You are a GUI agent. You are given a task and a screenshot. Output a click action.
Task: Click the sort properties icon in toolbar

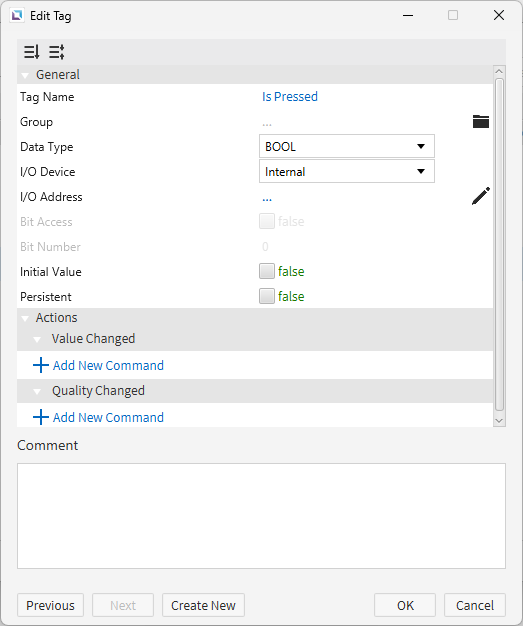[x=32, y=52]
